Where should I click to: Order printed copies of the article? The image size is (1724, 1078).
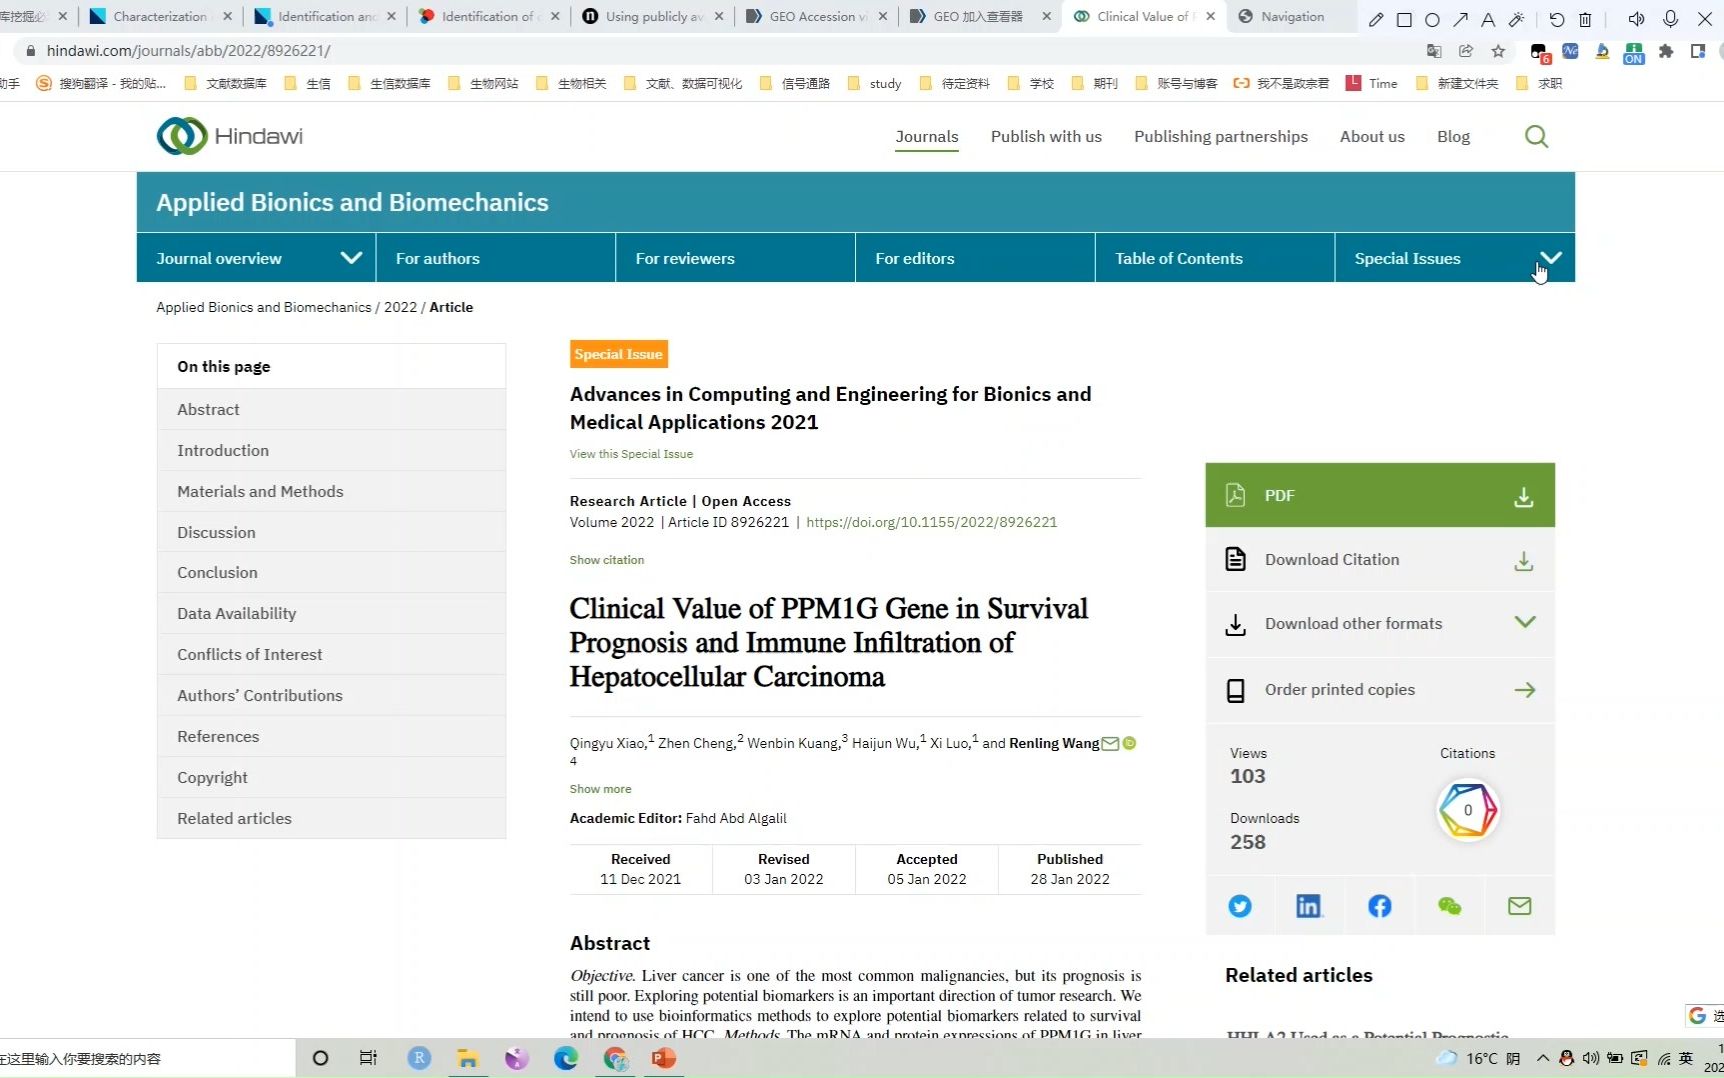[x=1380, y=690]
